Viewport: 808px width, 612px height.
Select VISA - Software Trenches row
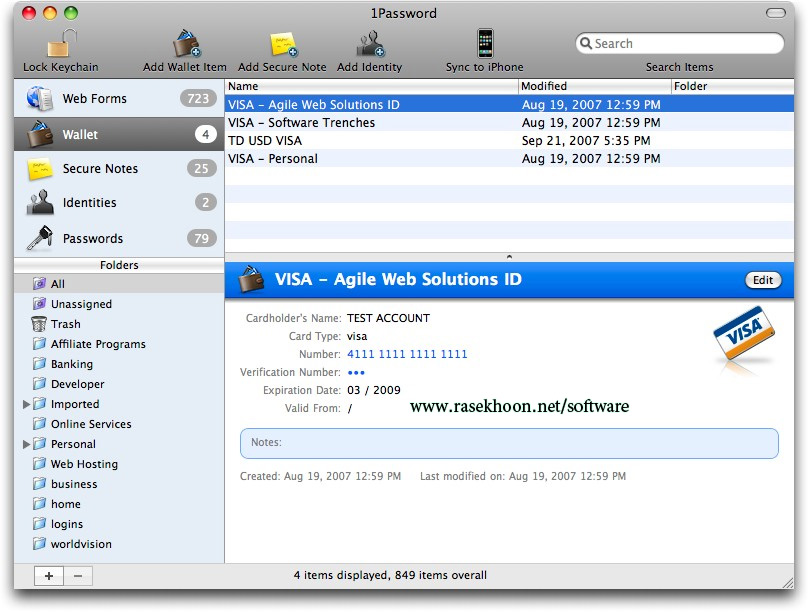[509, 123]
